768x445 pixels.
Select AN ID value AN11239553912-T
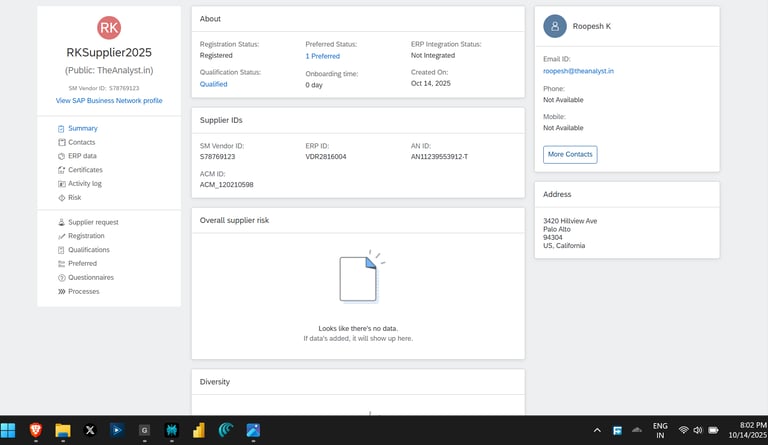click(x=439, y=157)
